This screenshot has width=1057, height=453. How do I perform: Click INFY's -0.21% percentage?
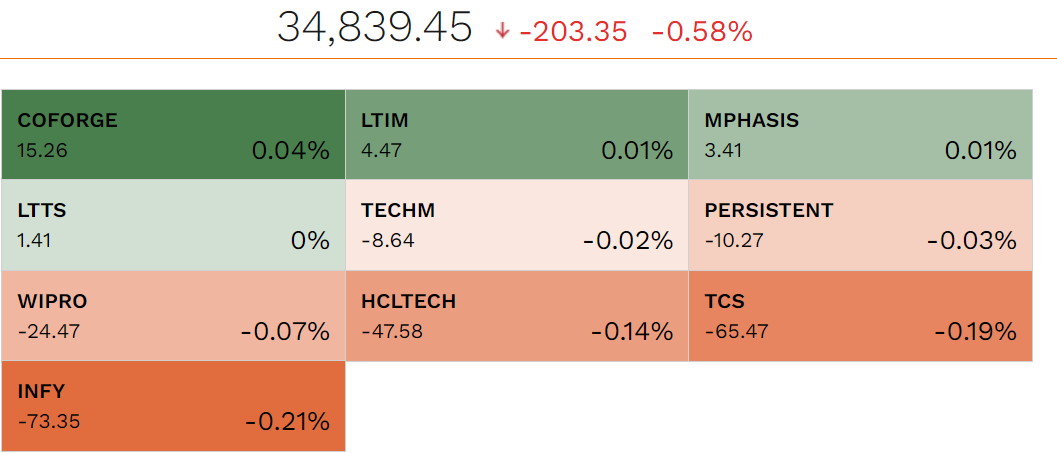pyautogui.click(x=287, y=422)
